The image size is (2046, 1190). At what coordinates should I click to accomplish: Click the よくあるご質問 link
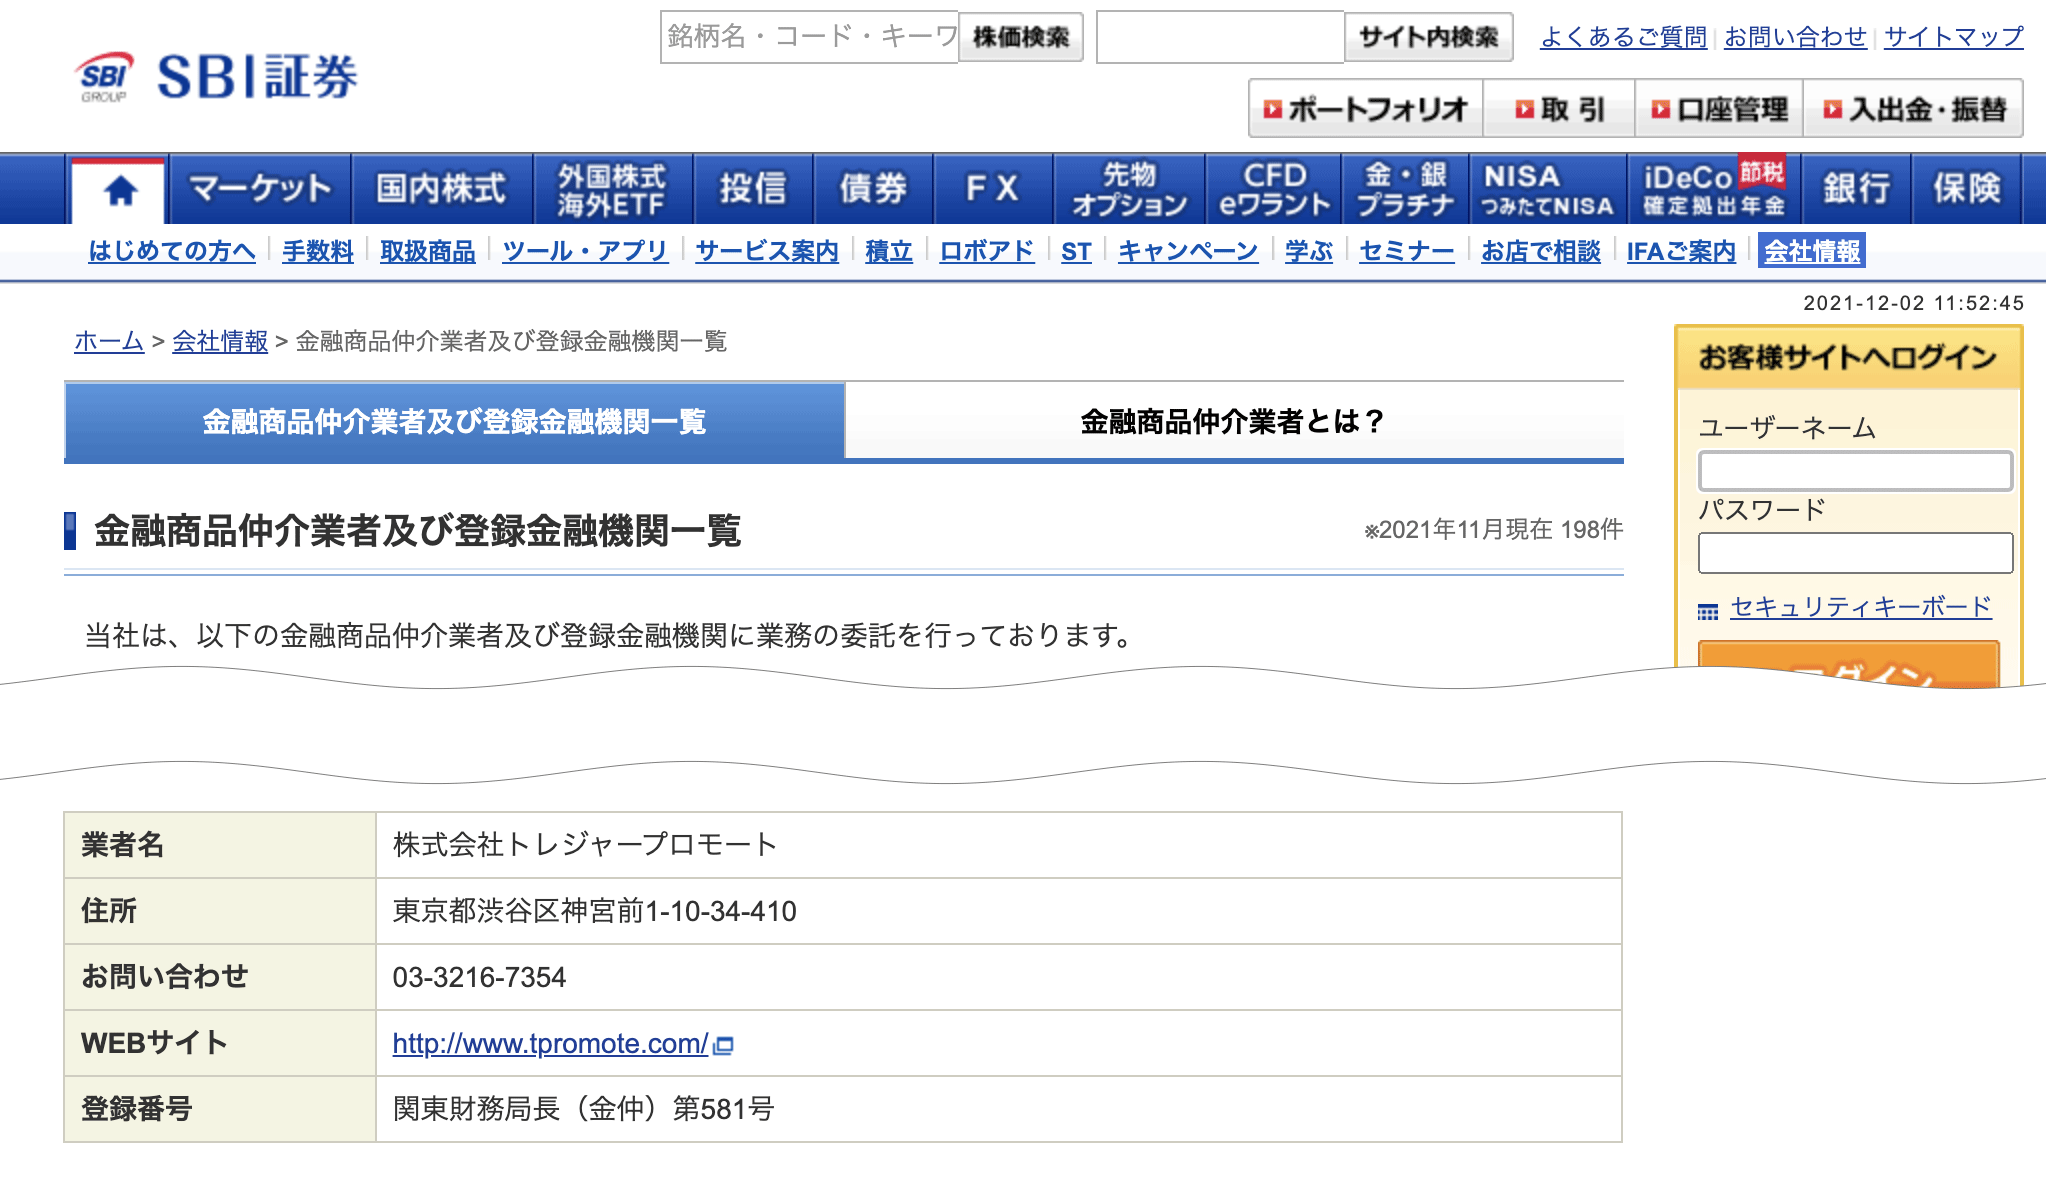(x=1623, y=37)
